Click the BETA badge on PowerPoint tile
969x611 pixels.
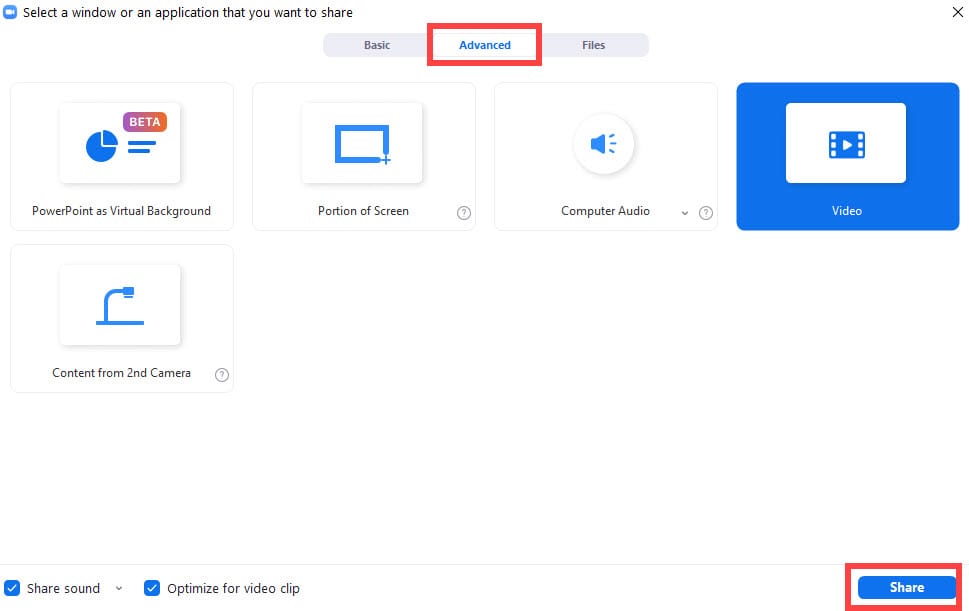[x=145, y=121]
